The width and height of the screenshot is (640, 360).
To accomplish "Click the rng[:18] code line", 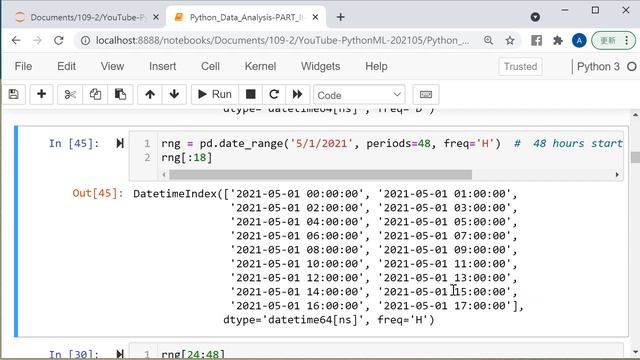I will pyautogui.click(x=187, y=158).
